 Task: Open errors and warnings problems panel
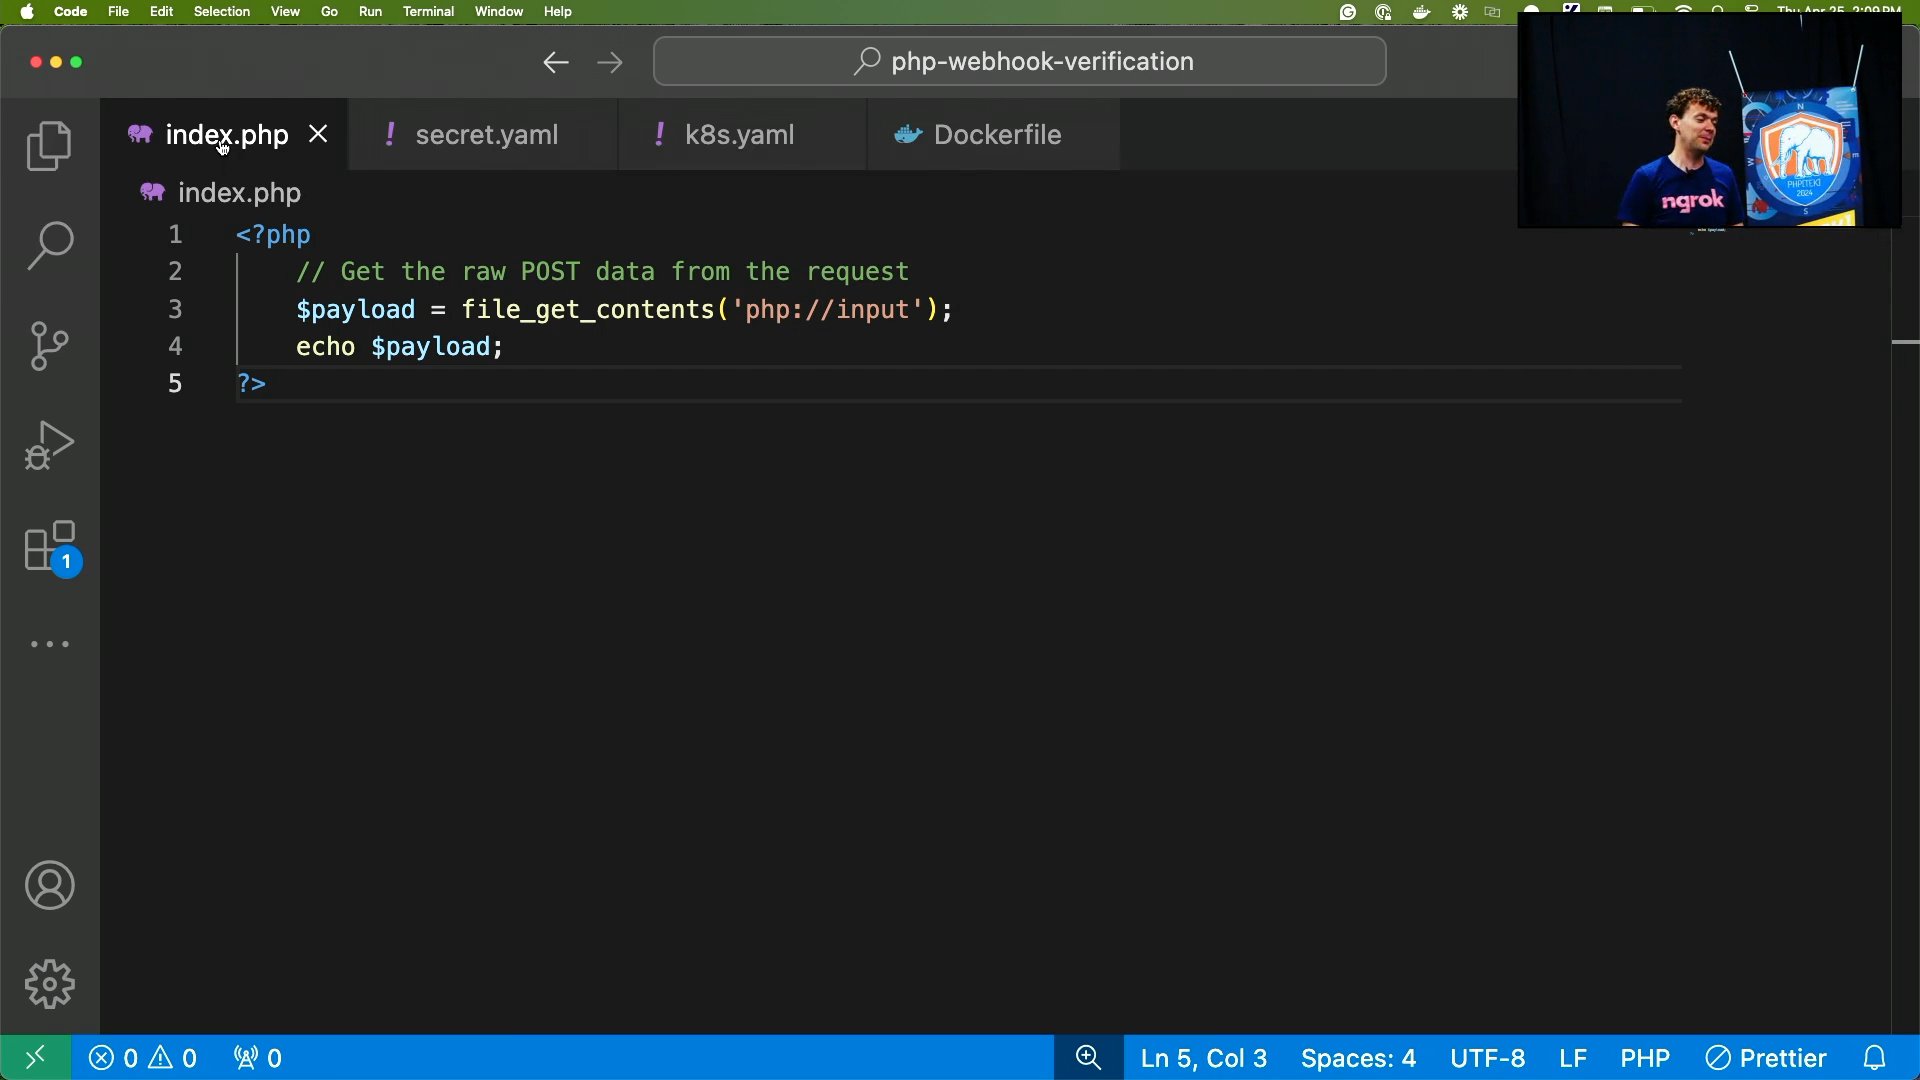point(143,1058)
